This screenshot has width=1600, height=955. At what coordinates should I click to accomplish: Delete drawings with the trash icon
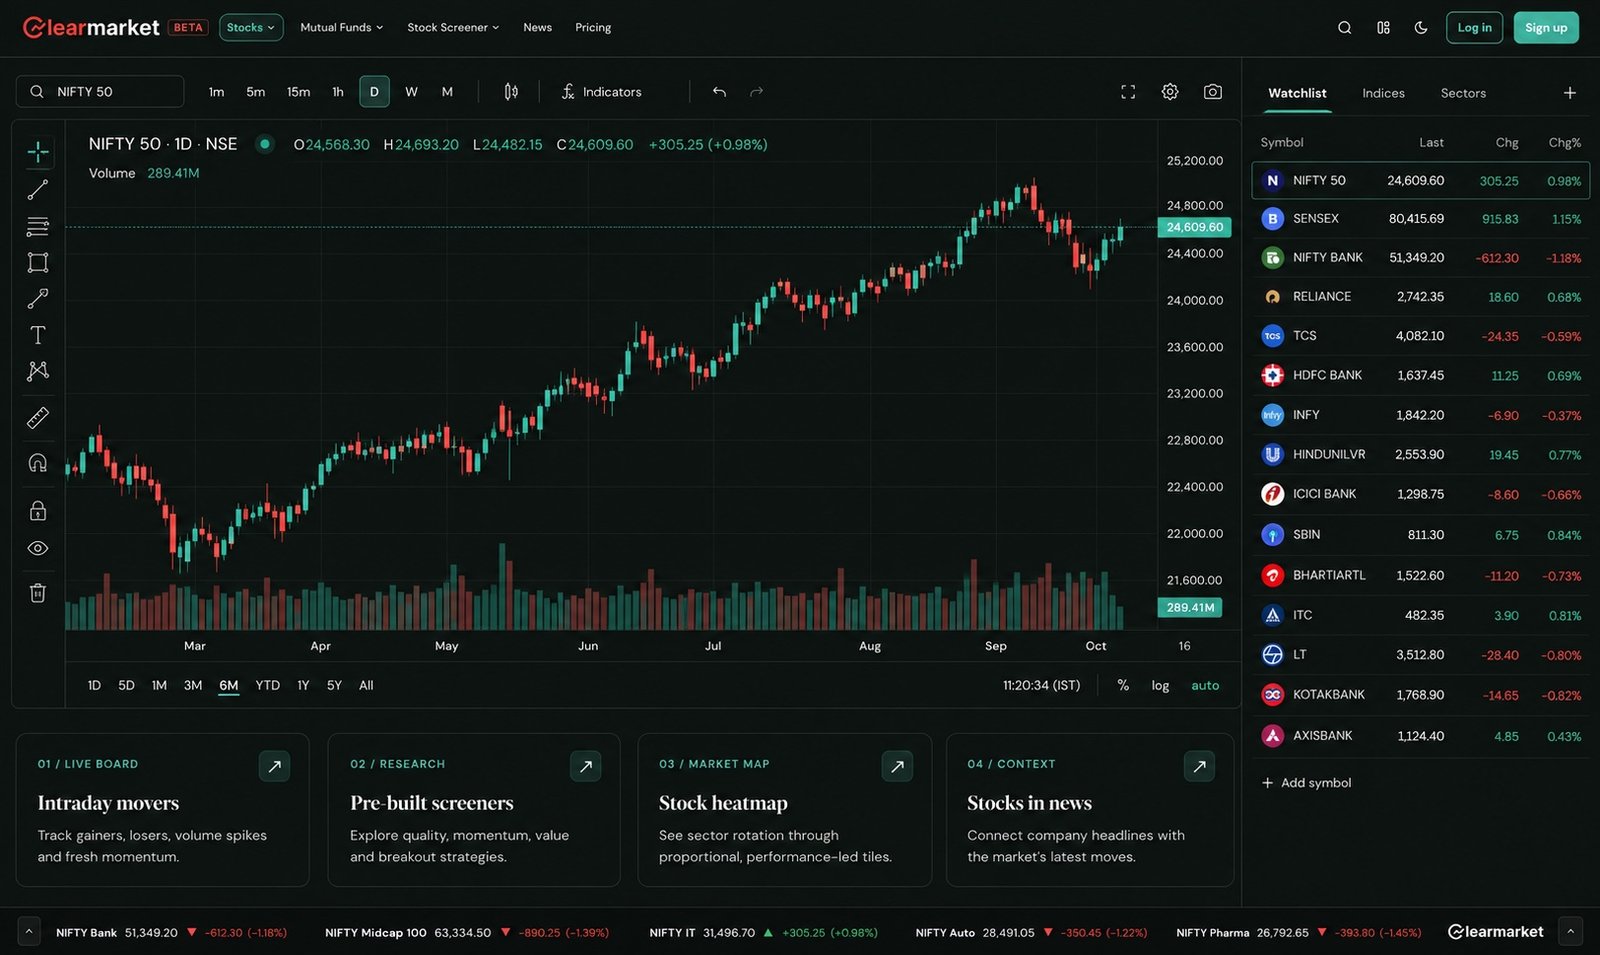pyautogui.click(x=38, y=593)
